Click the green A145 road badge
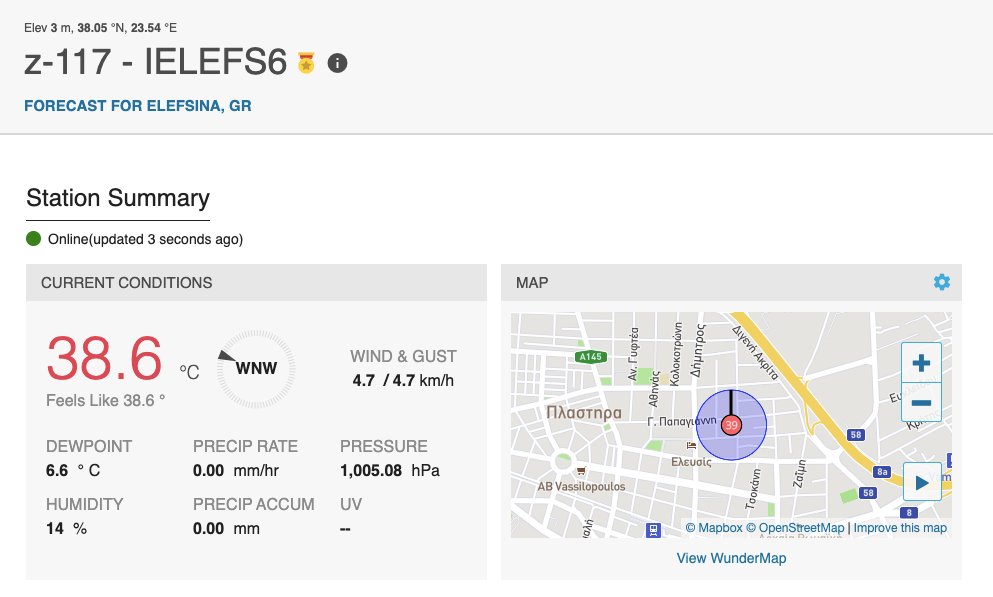Image resolution: width=993 pixels, height=597 pixels. [589, 356]
